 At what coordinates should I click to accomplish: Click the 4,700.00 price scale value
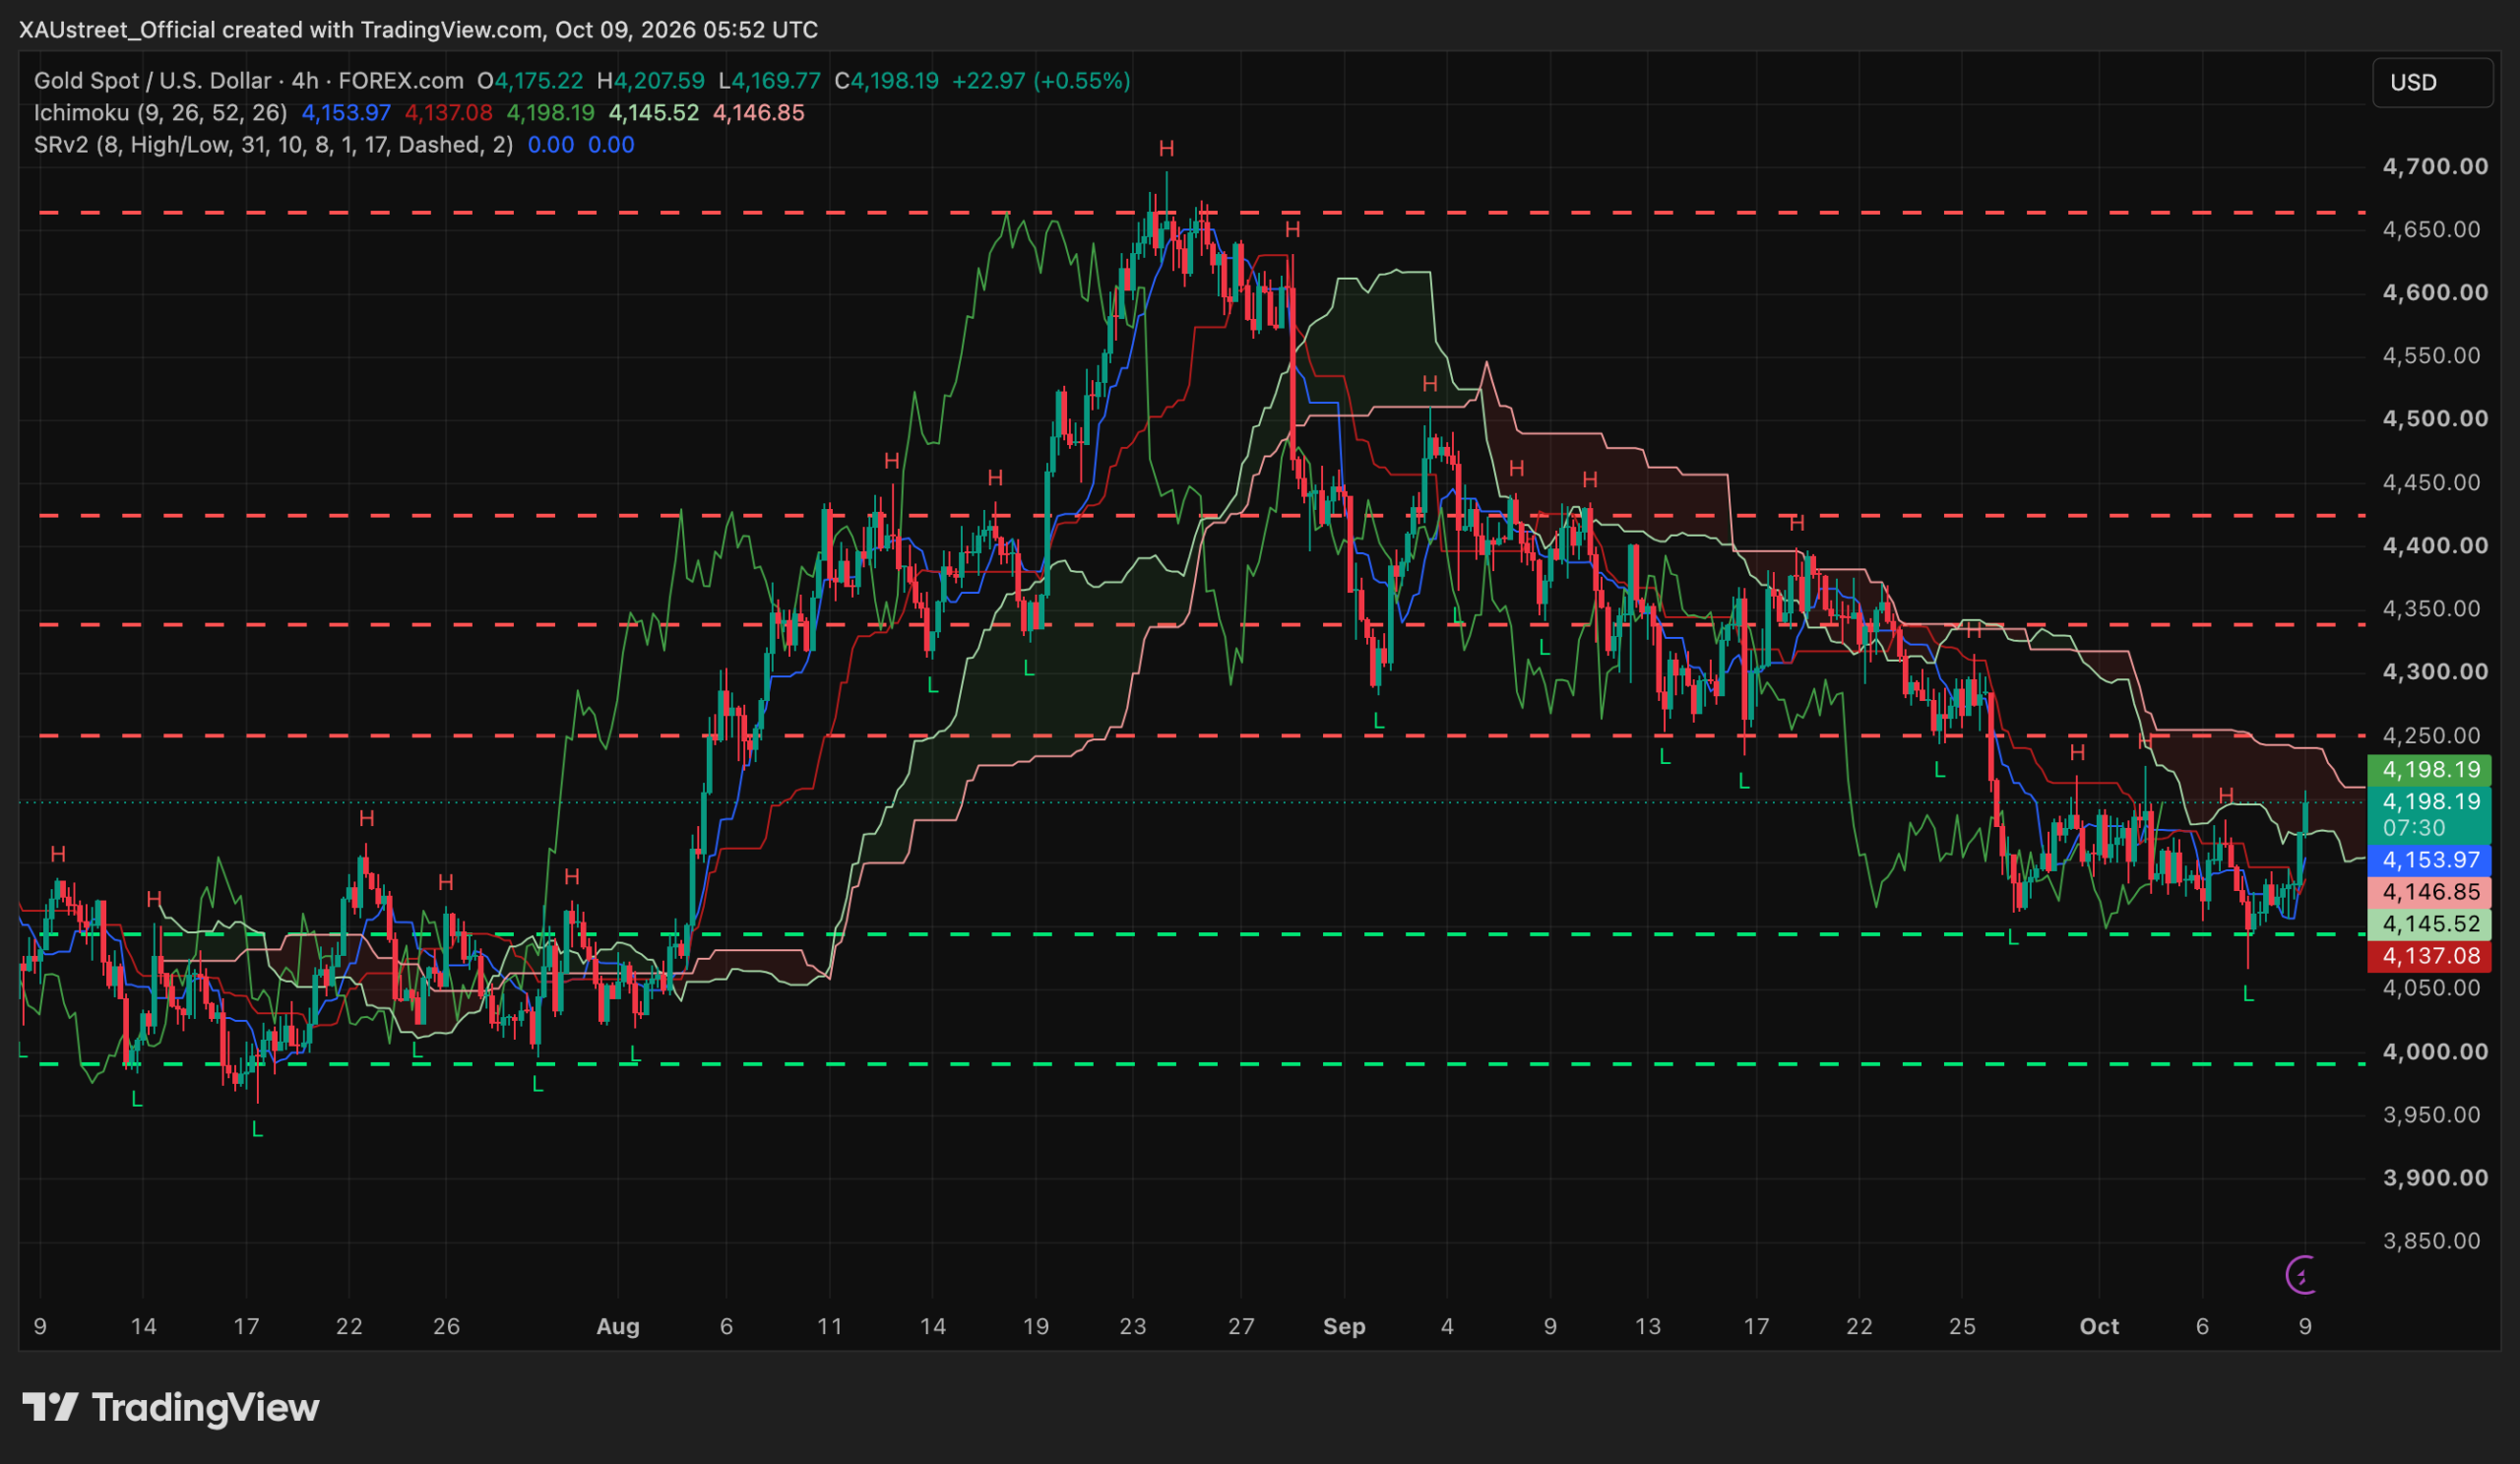[x=2436, y=166]
